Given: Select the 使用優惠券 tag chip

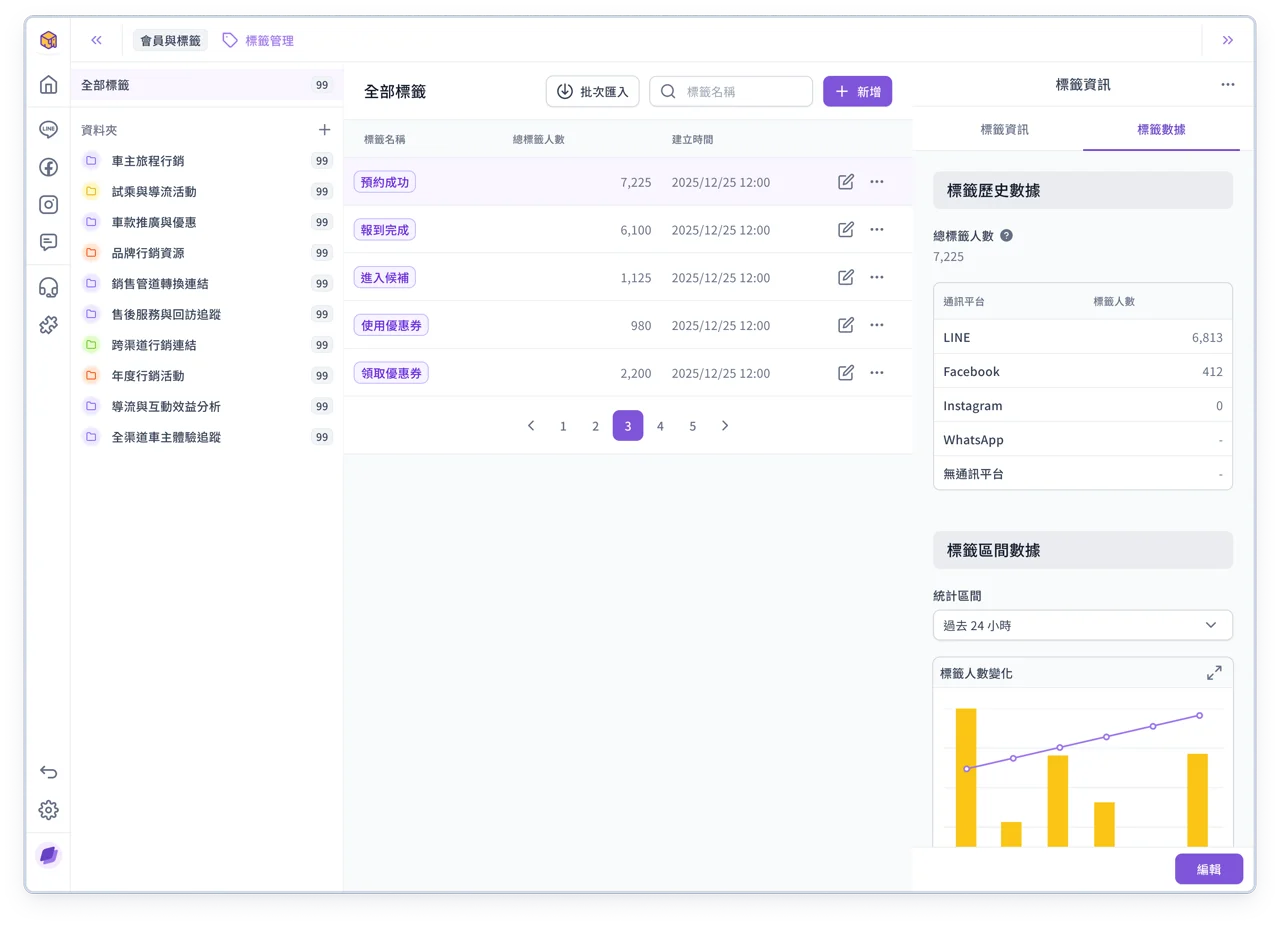Looking at the screenshot, I should tap(391, 325).
